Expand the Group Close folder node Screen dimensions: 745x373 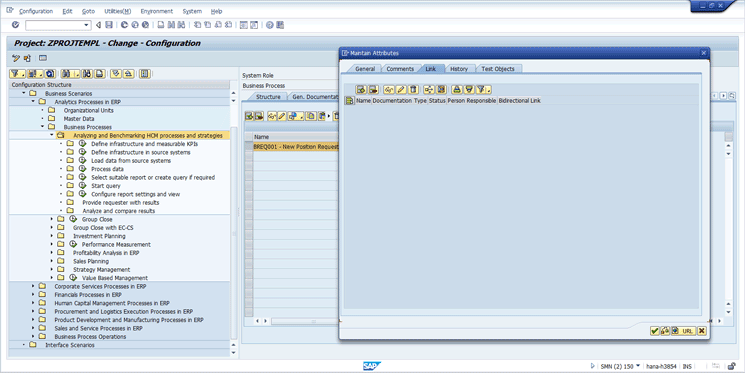coord(52,219)
